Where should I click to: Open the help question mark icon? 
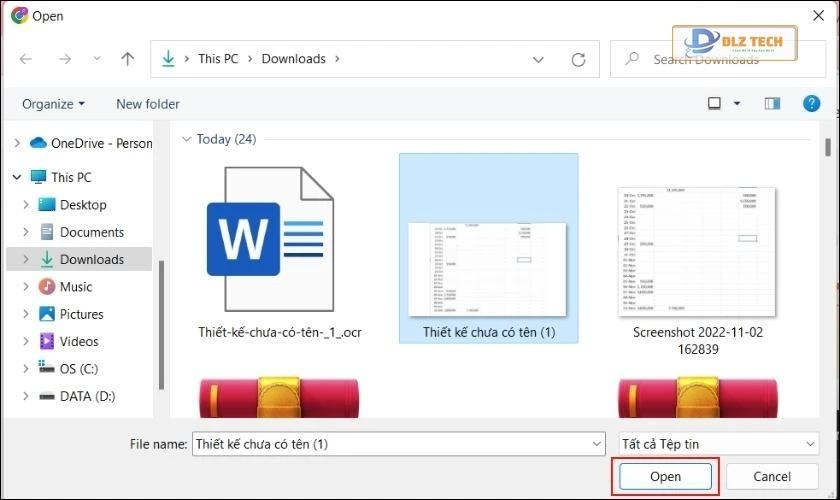(812, 103)
